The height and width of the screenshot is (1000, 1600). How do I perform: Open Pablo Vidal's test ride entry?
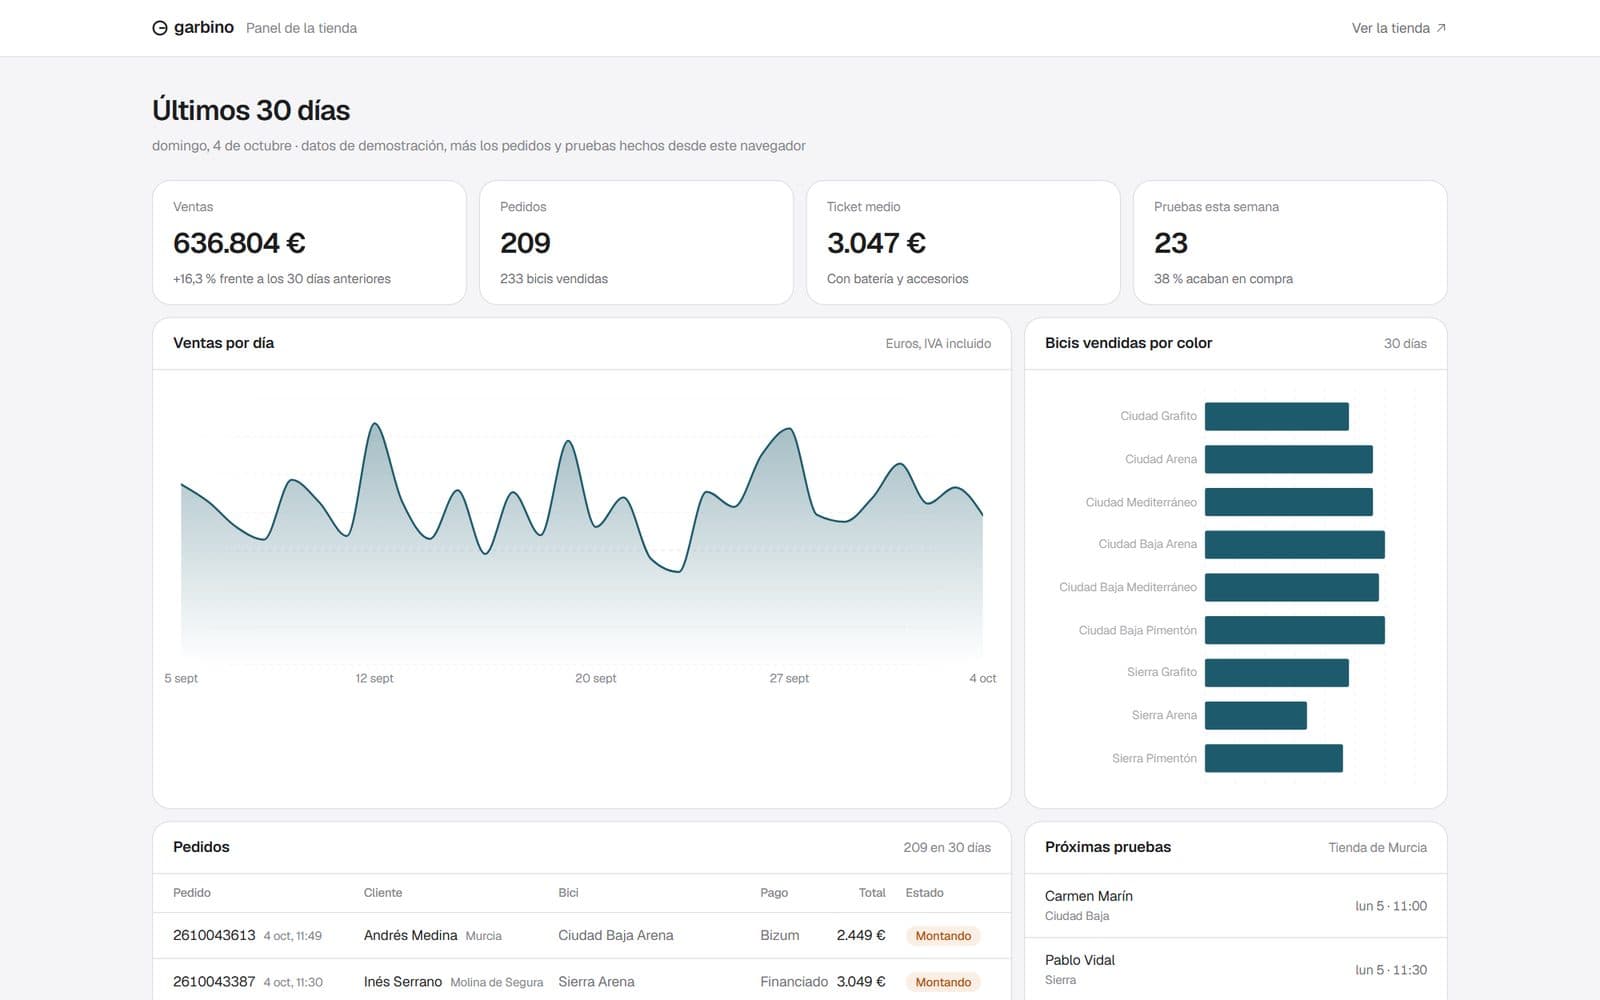(x=1236, y=969)
